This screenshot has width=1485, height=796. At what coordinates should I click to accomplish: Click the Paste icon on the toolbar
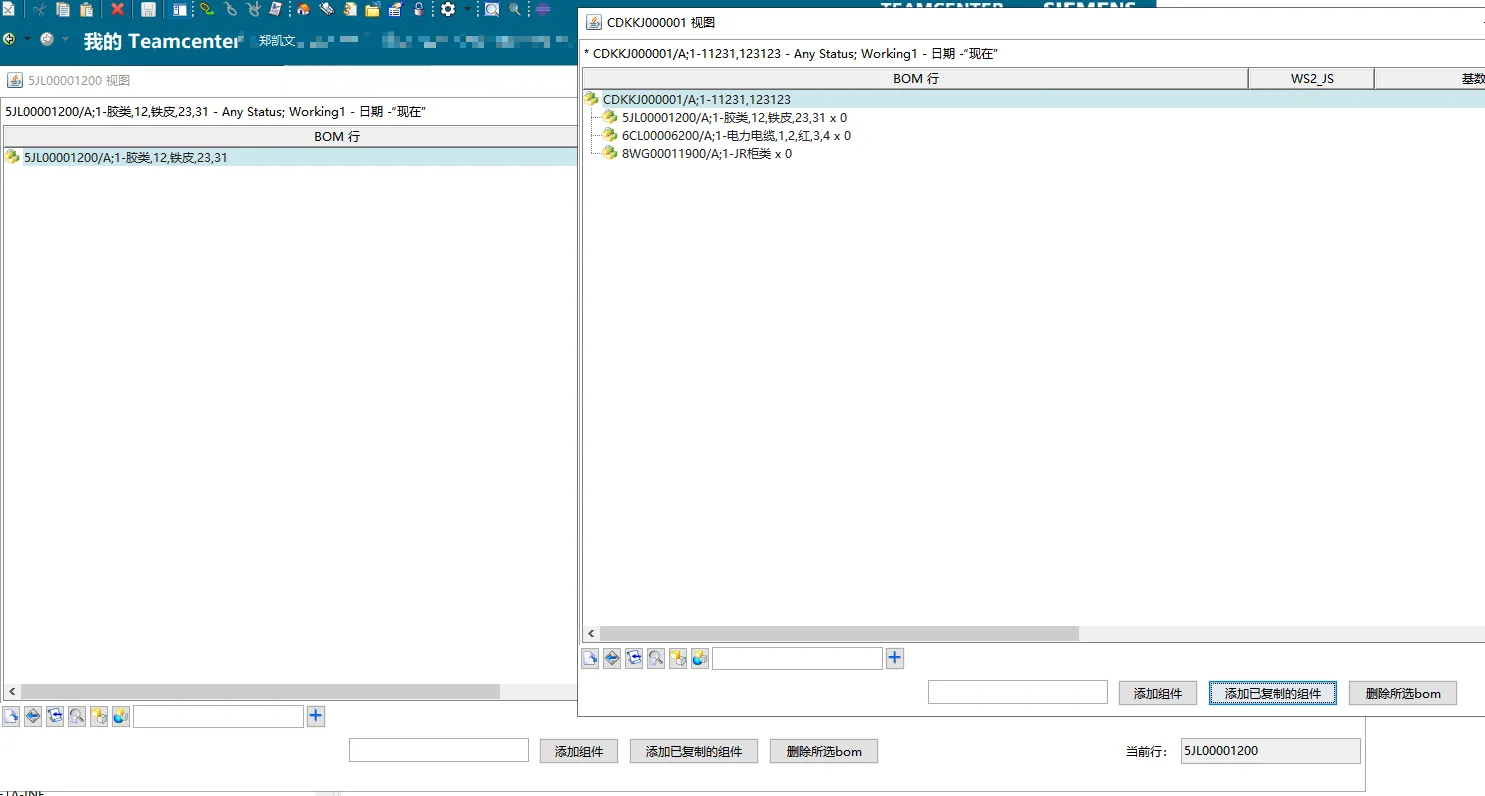(85, 9)
